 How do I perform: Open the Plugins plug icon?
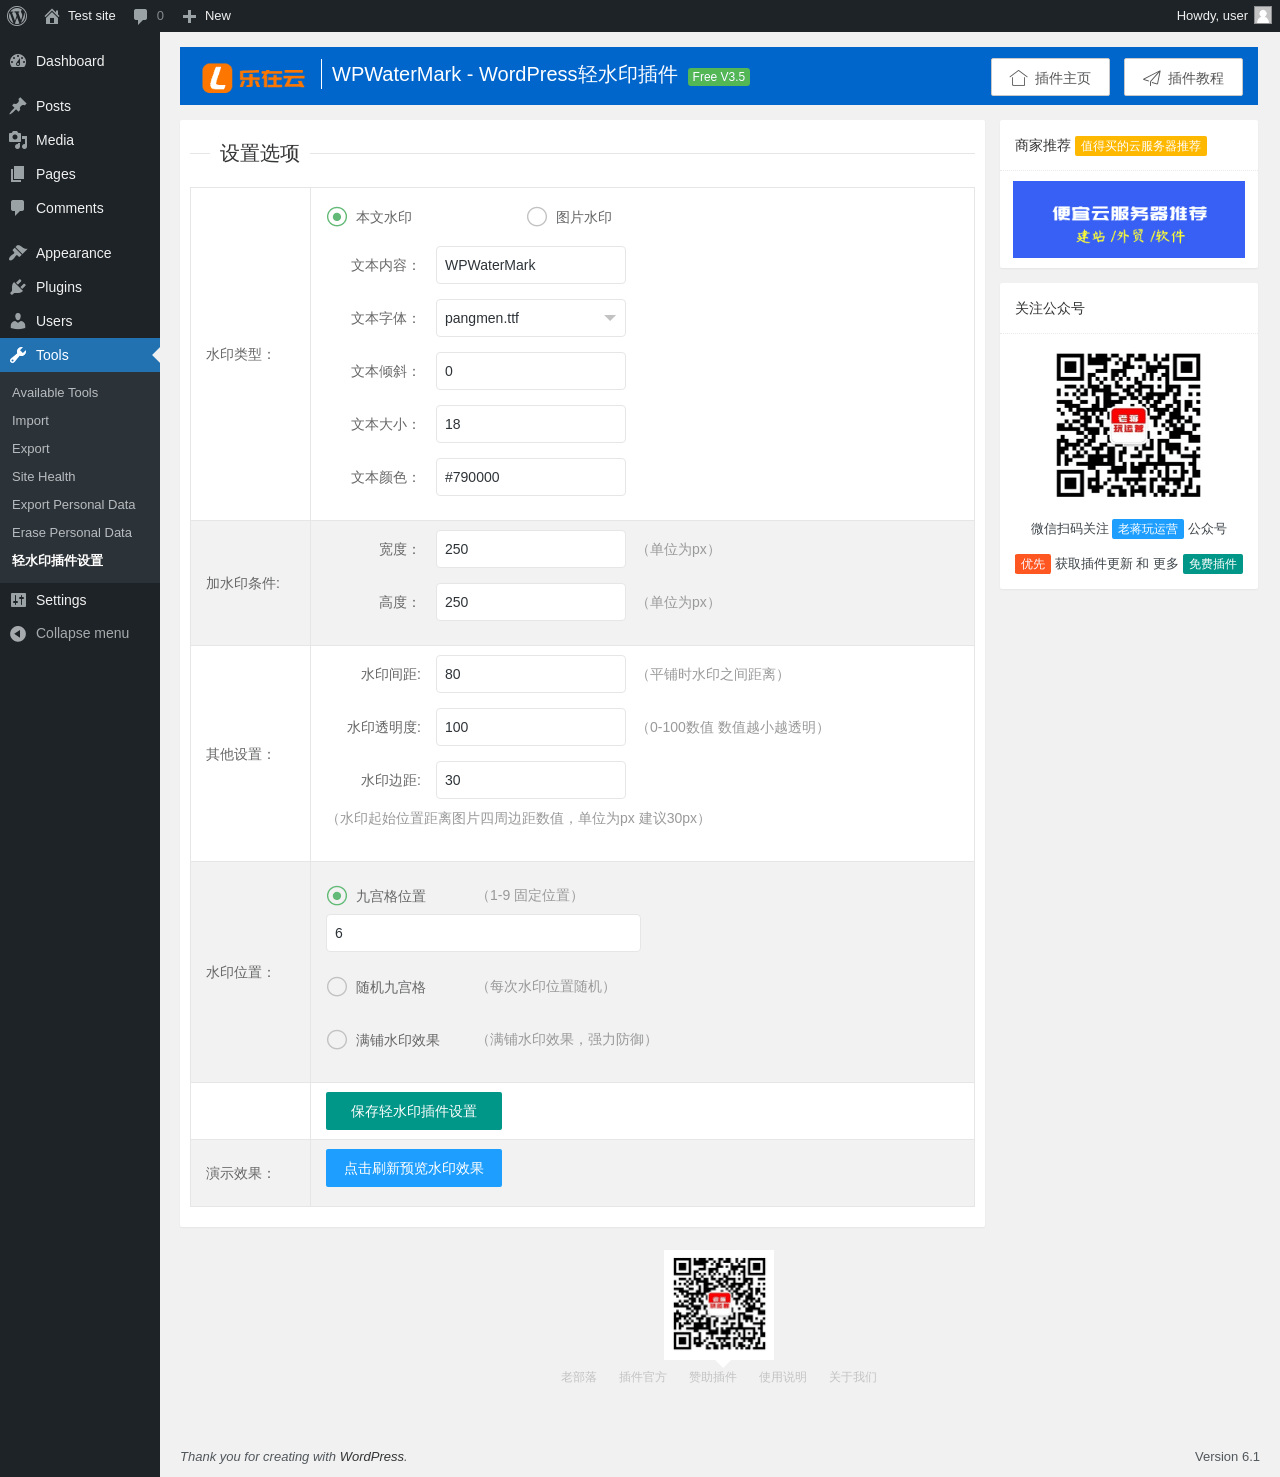pyautogui.click(x=18, y=287)
